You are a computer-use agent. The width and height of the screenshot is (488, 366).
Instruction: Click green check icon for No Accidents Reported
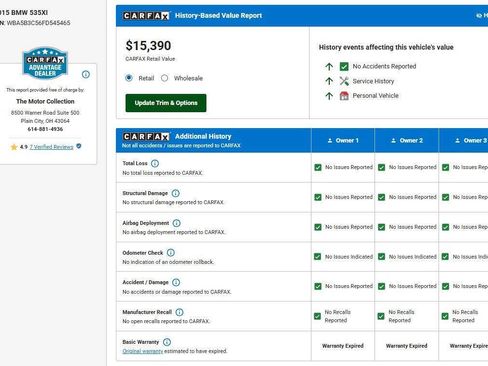[344, 66]
